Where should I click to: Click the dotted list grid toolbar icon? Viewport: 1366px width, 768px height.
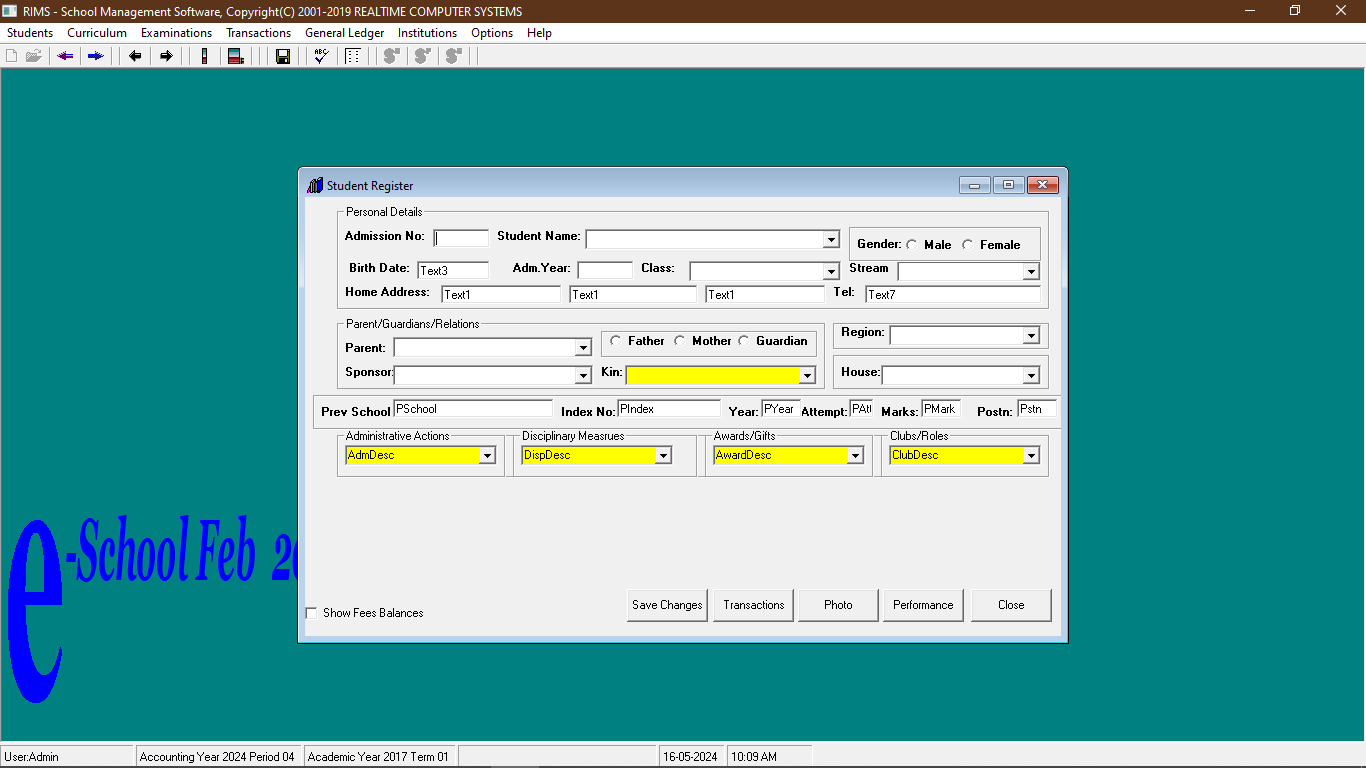[x=352, y=56]
